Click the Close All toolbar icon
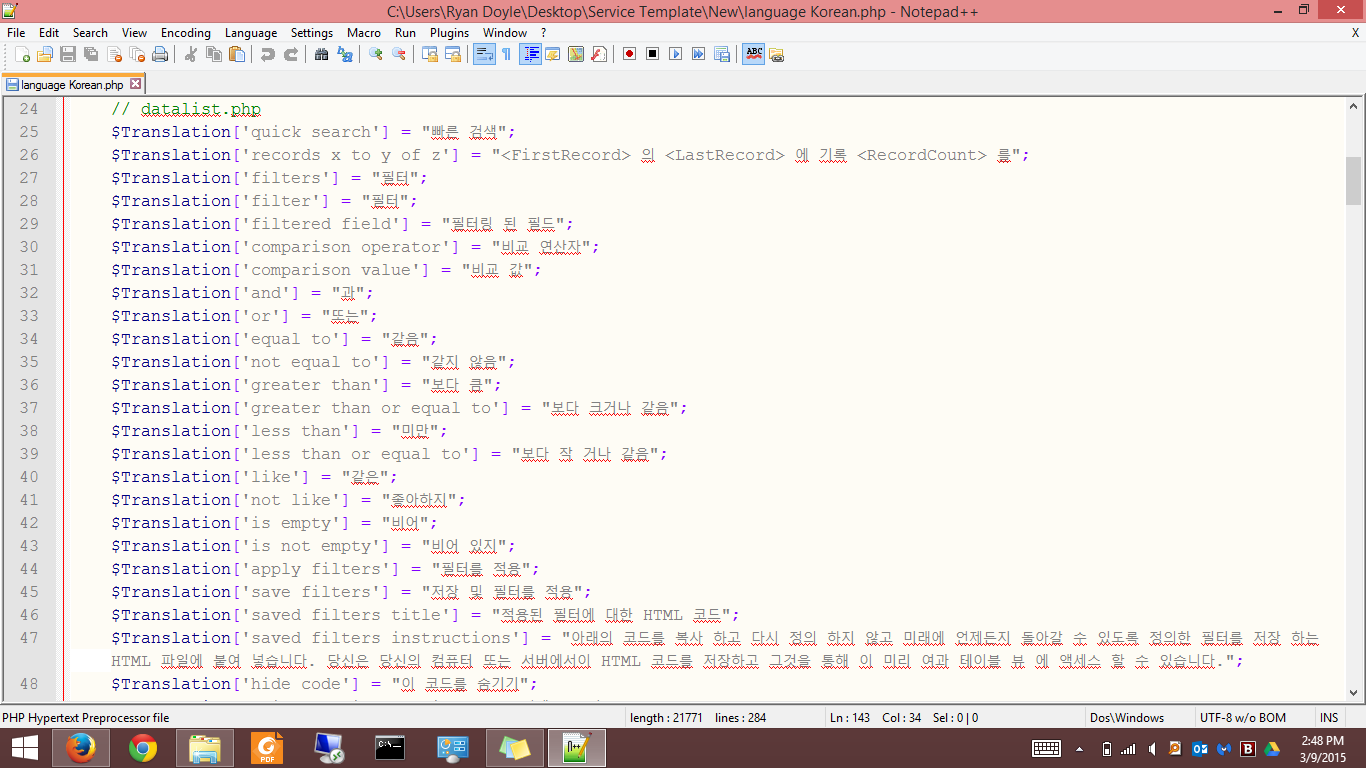 (x=137, y=54)
